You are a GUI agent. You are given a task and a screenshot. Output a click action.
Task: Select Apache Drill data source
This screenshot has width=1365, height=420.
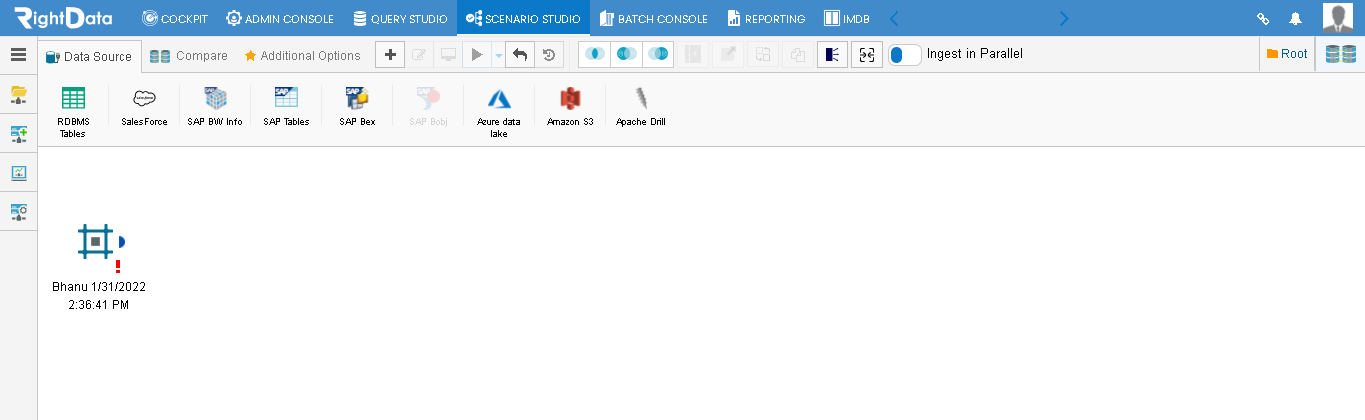(641, 107)
